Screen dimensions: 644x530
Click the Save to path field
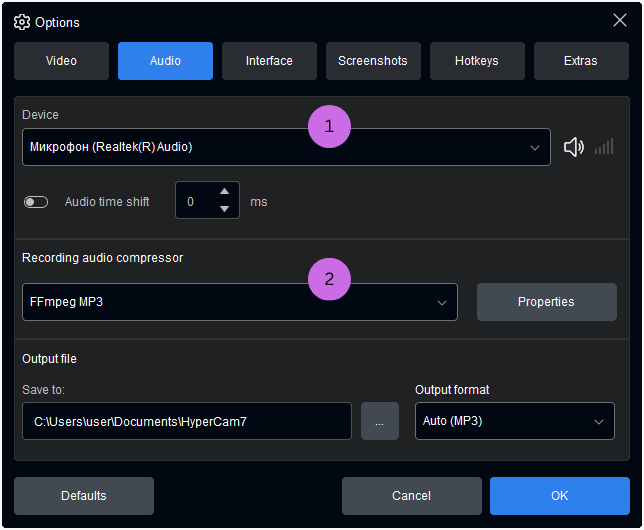click(187, 421)
